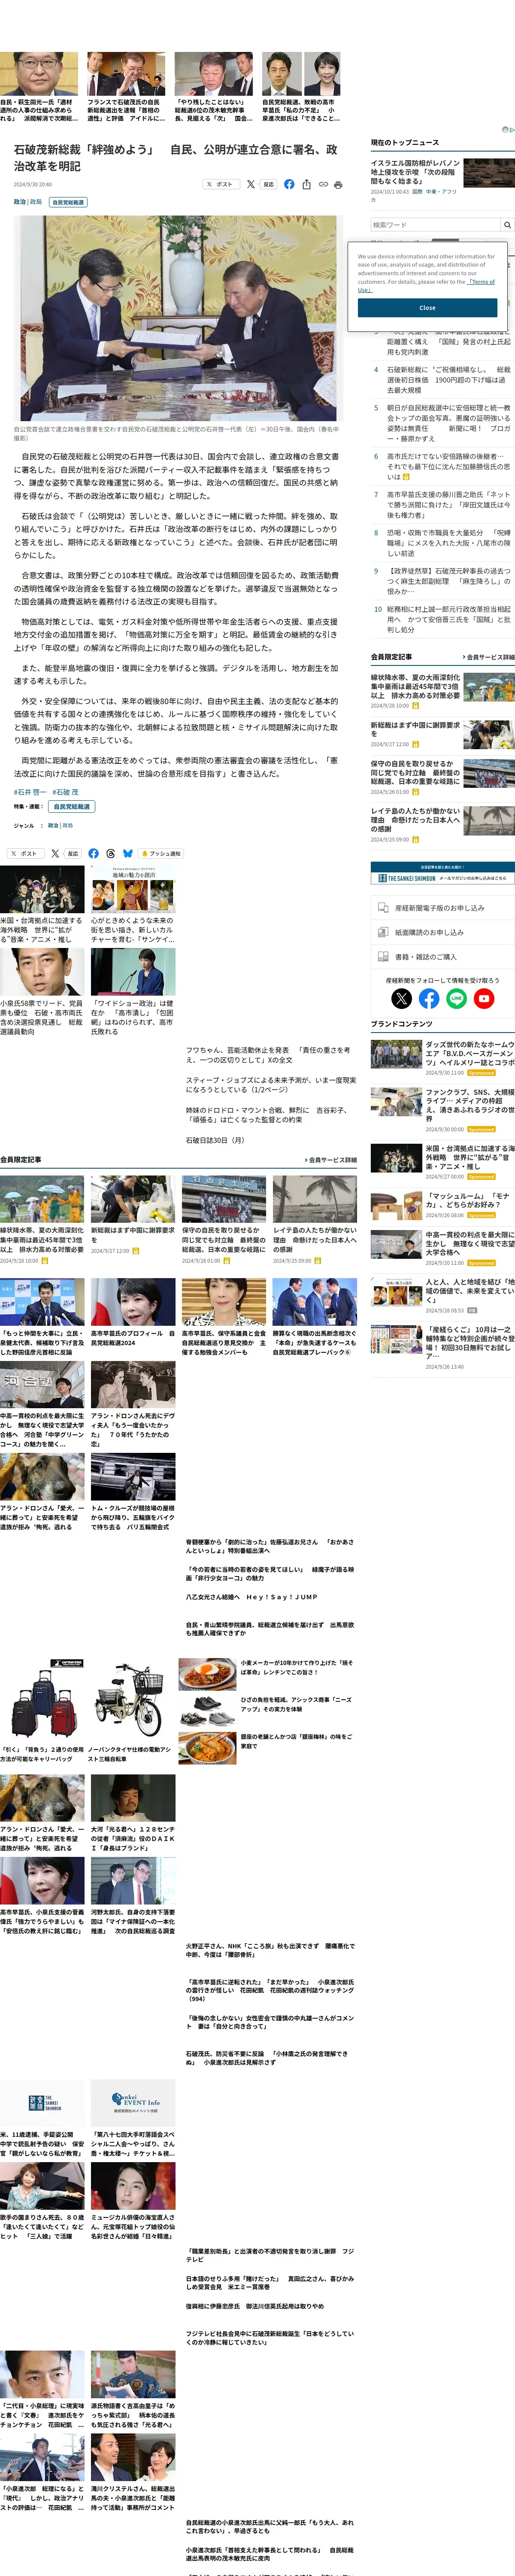
Task: Open ranking item 5 朝日が自民総裁選中に安倍総理と統一教会
Action: [449, 423]
